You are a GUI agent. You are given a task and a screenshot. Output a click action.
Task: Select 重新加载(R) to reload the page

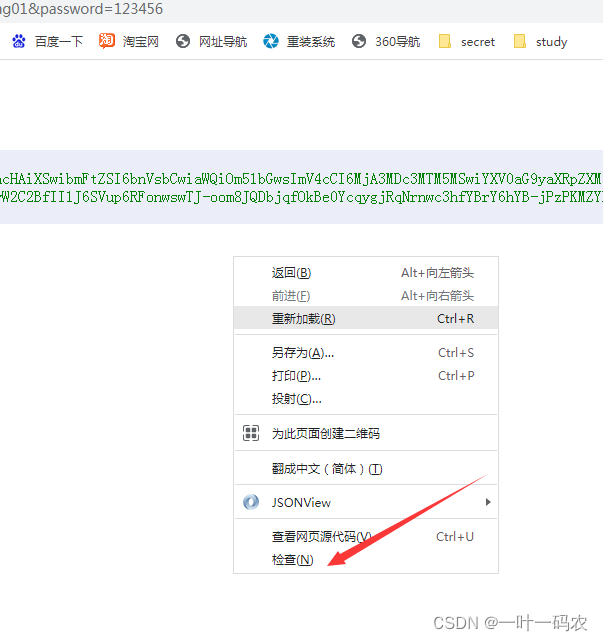click(366, 318)
